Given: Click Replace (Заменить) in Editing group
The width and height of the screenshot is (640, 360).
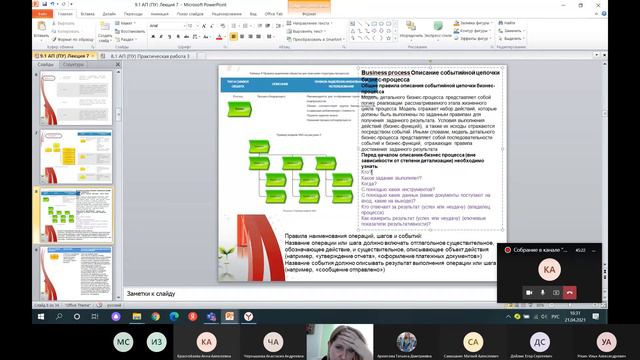Looking at the screenshot, I should 511,31.
